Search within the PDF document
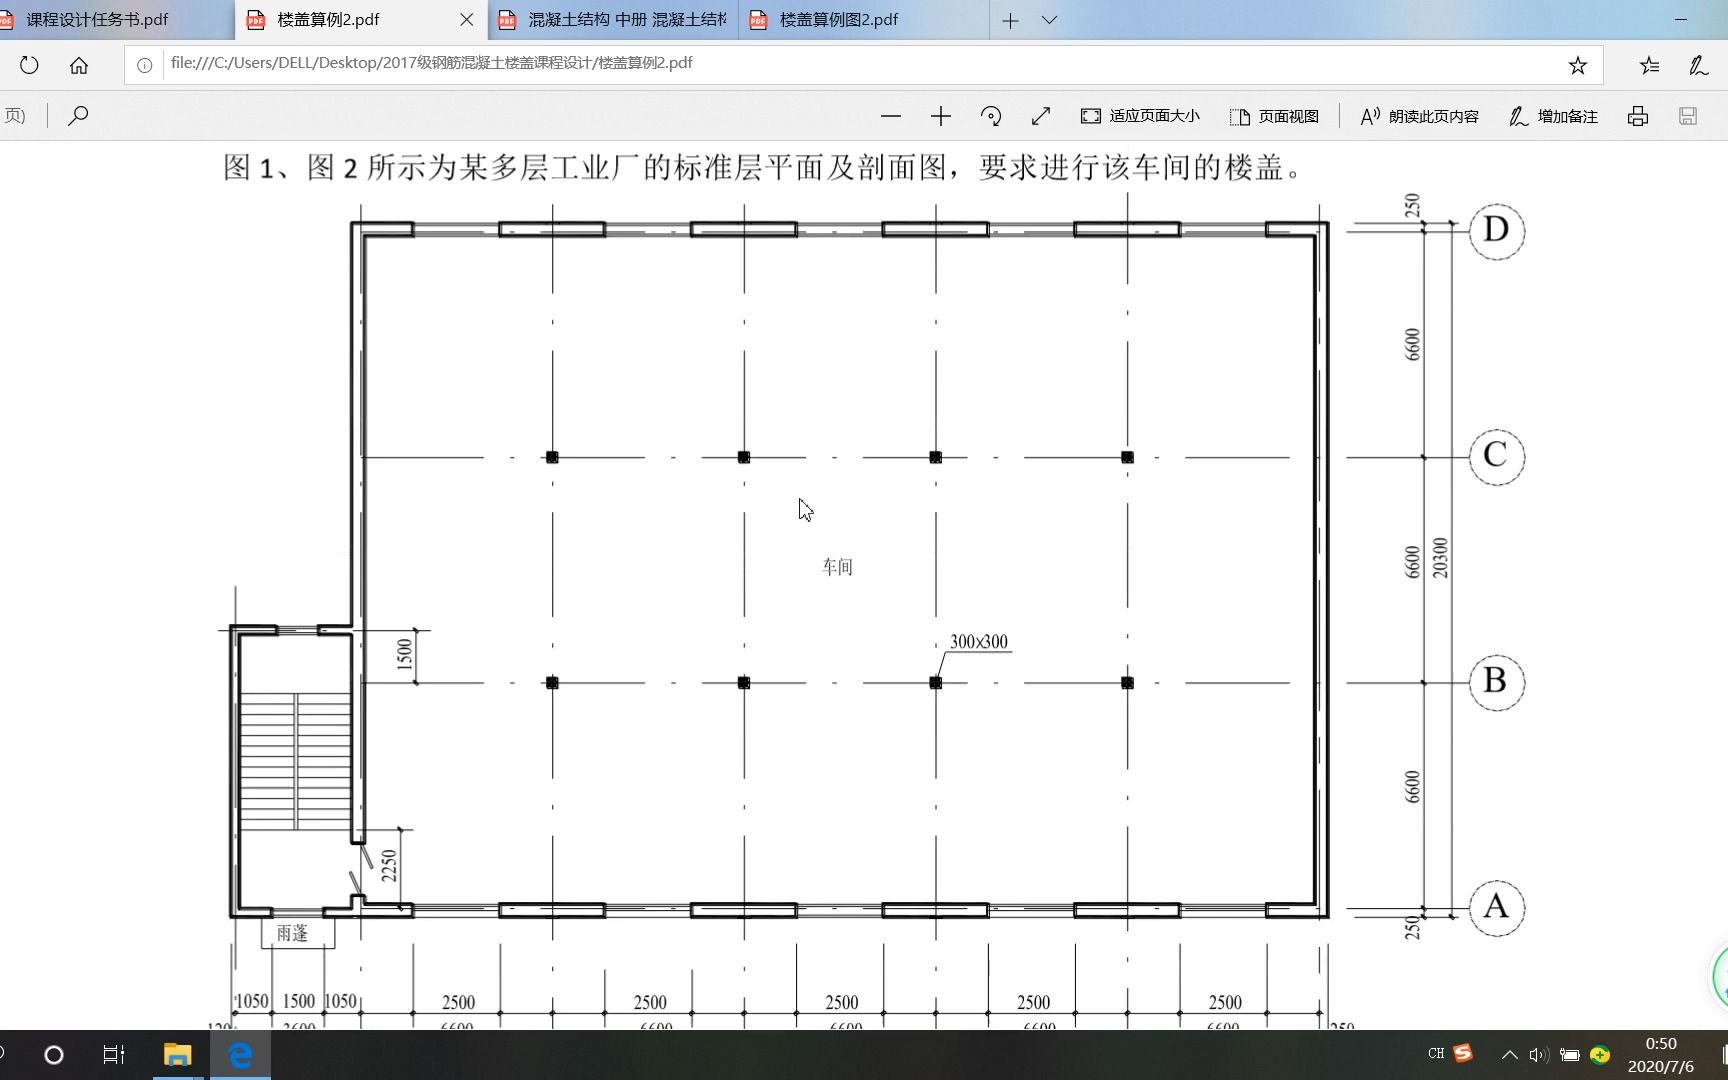This screenshot has width=1728, height=1080. click(x=78, y=116)
